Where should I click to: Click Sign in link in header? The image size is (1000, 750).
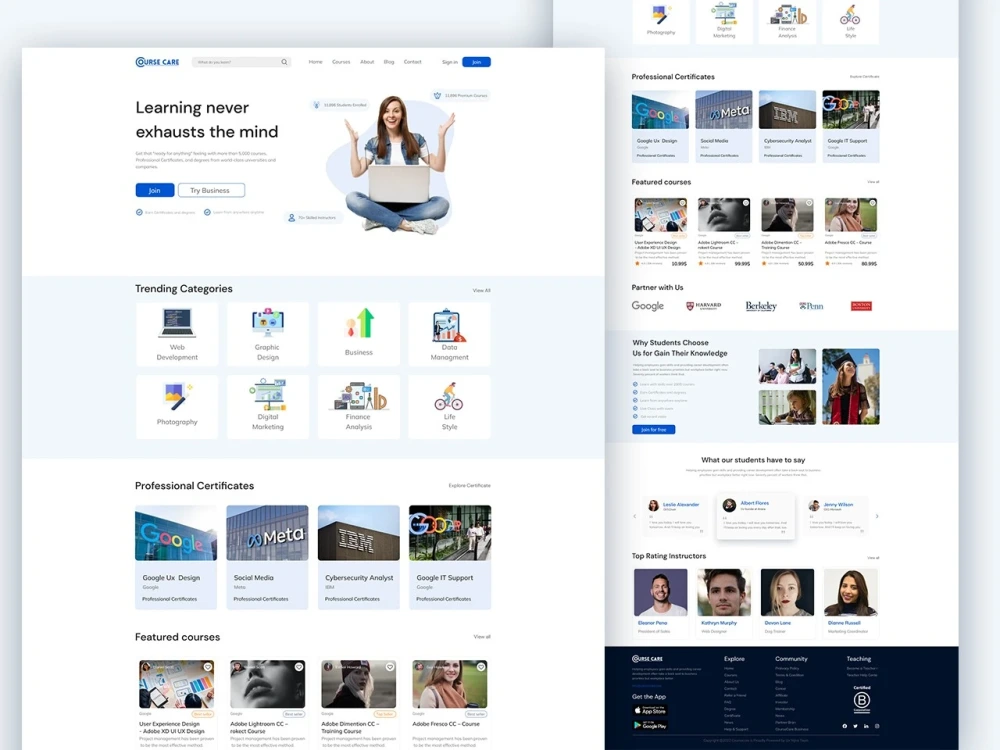[450, 62]
